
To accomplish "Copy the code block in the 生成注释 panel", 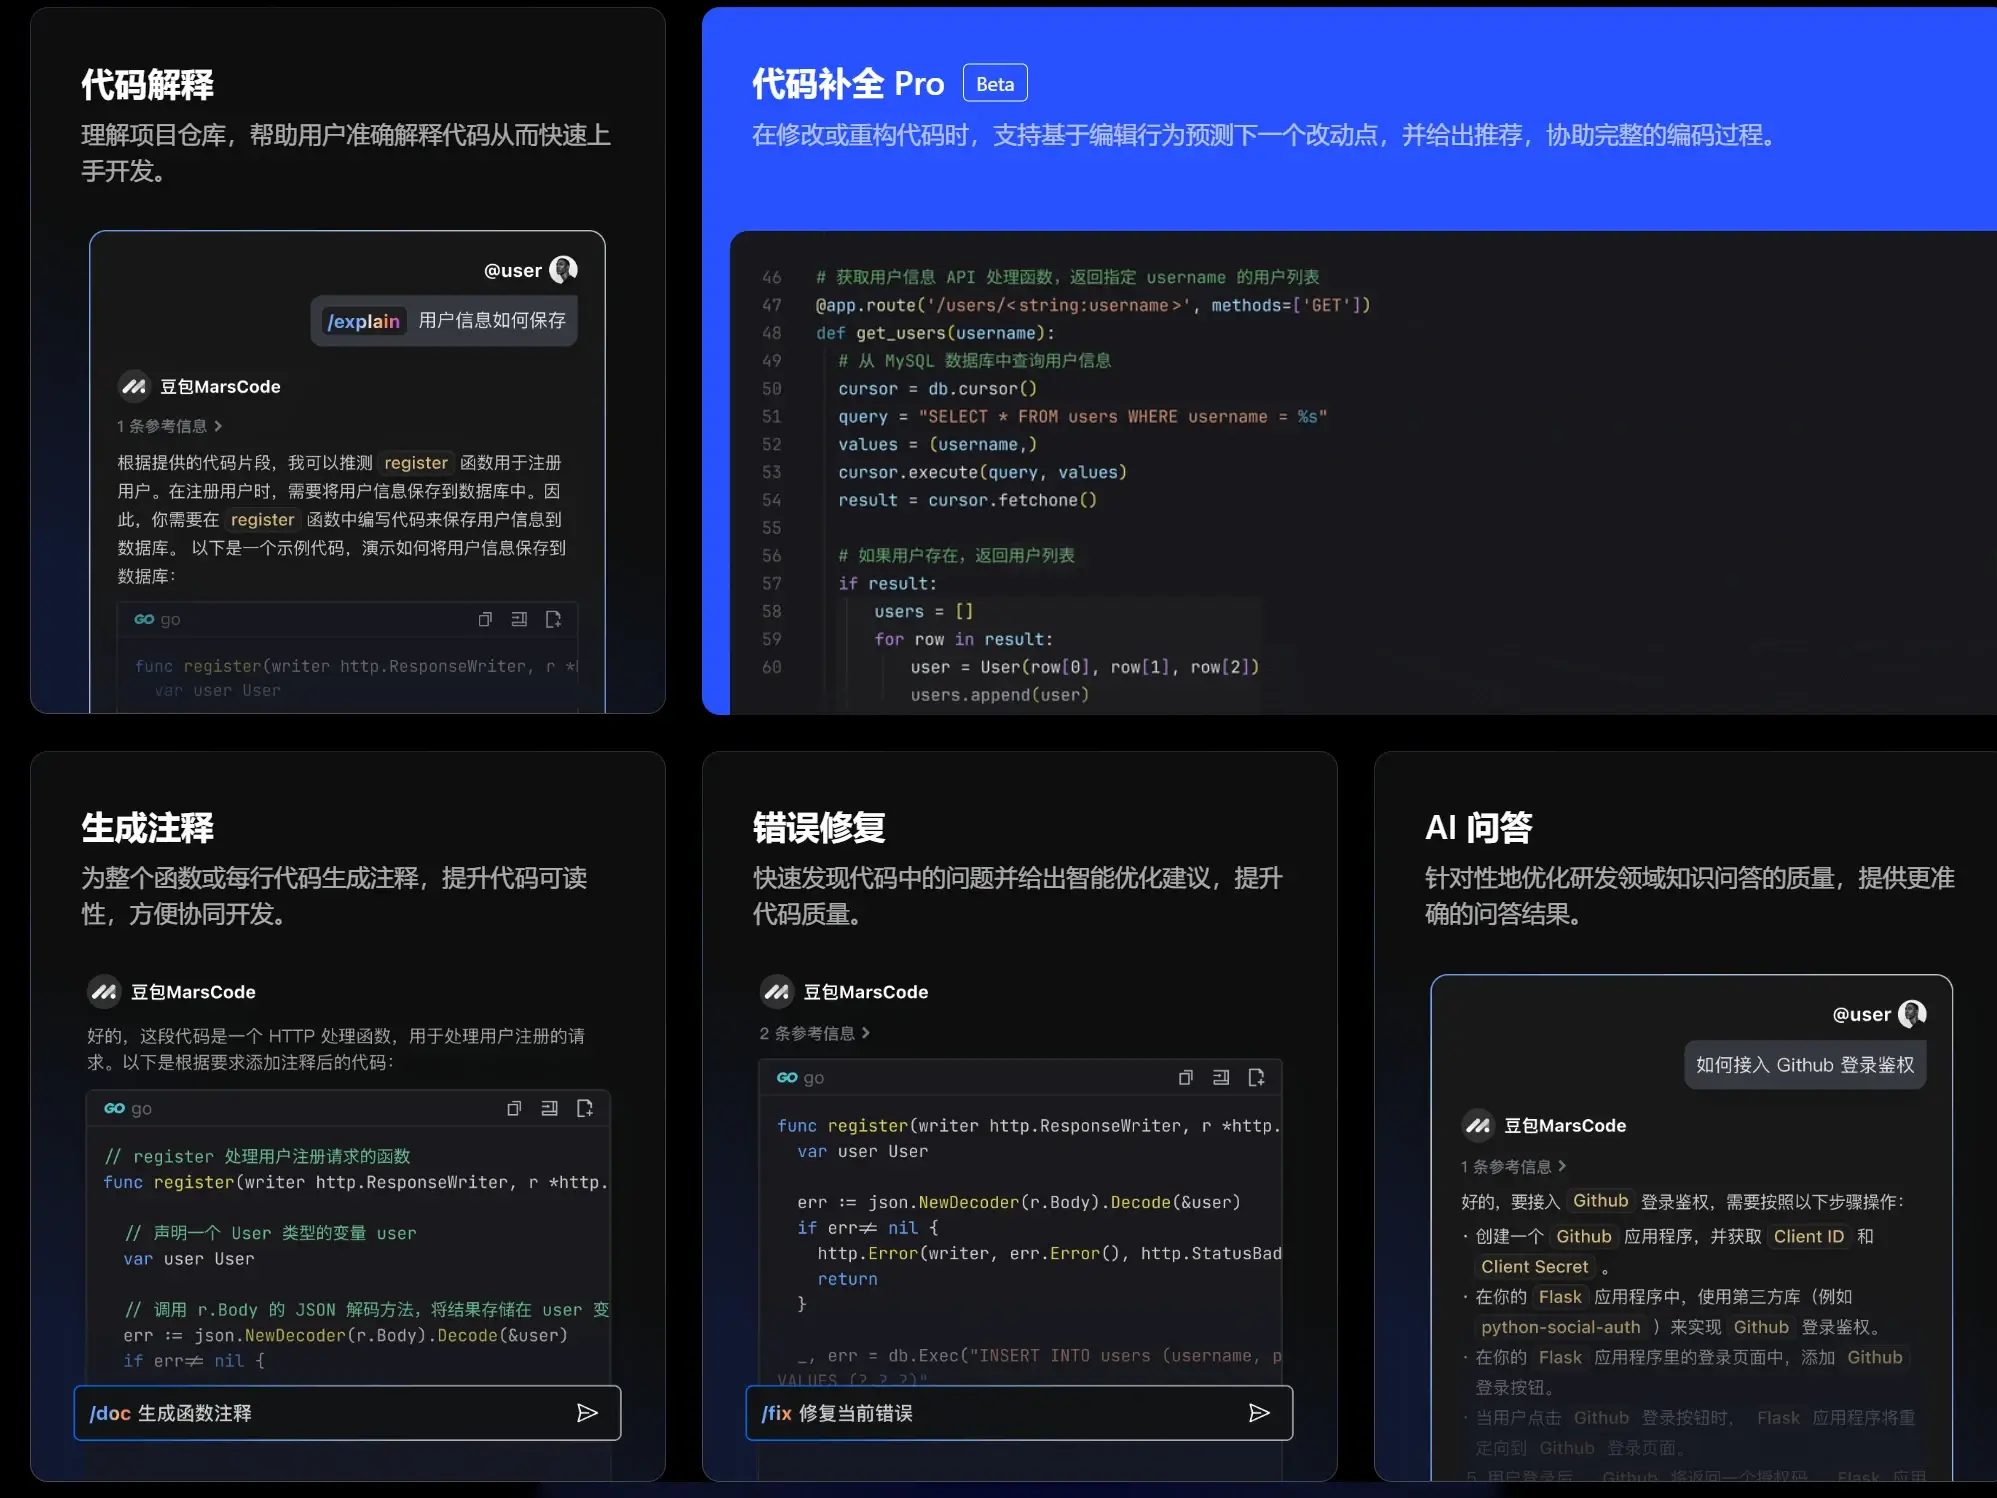I will pos(514,1108).
